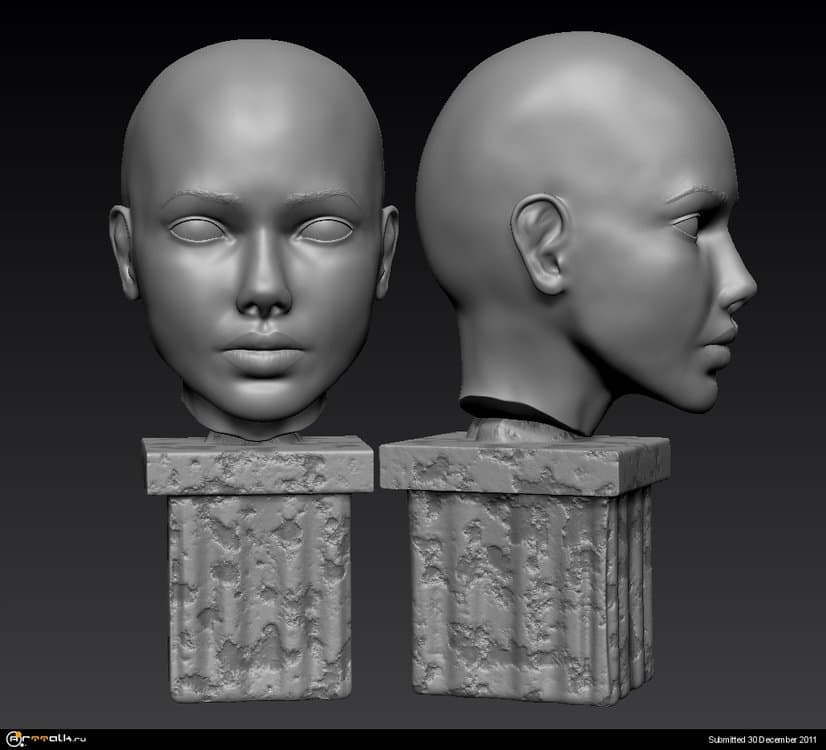Click the front-view head's nose
The width and height of the screenshot is (826, 750).
pyautogui.click(x=264, y=288)
